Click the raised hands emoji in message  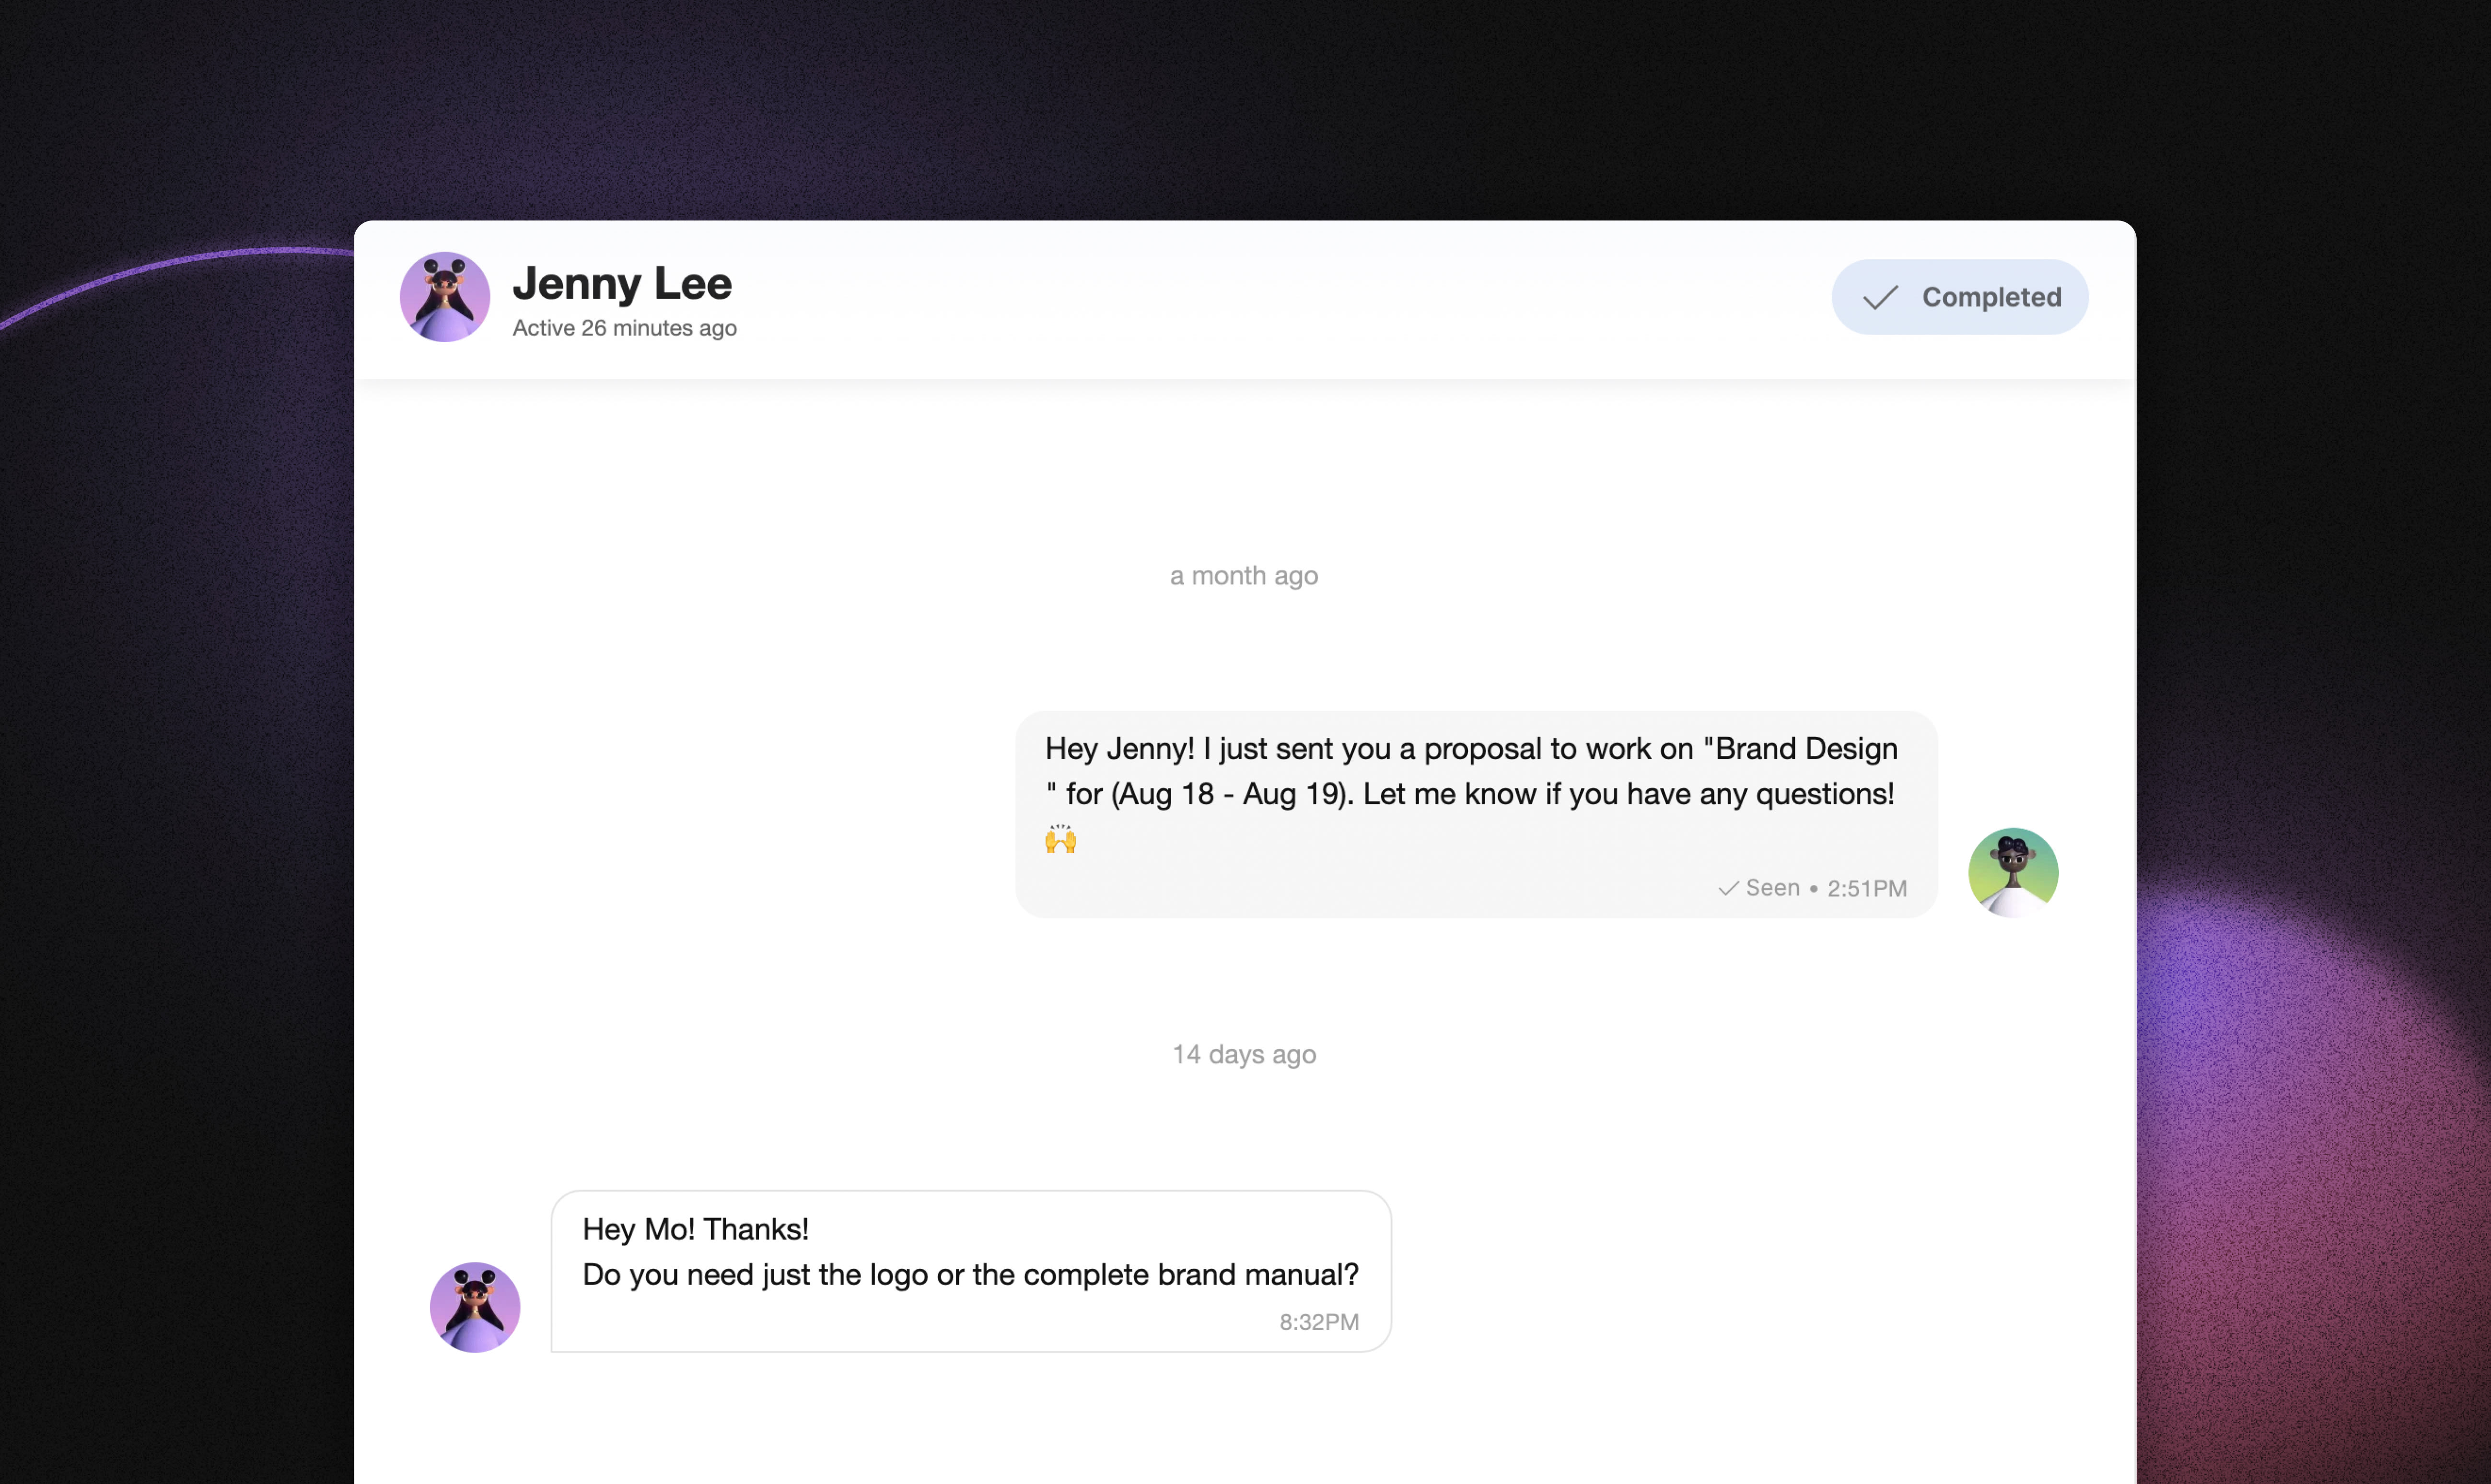[x=1060, y=839]
